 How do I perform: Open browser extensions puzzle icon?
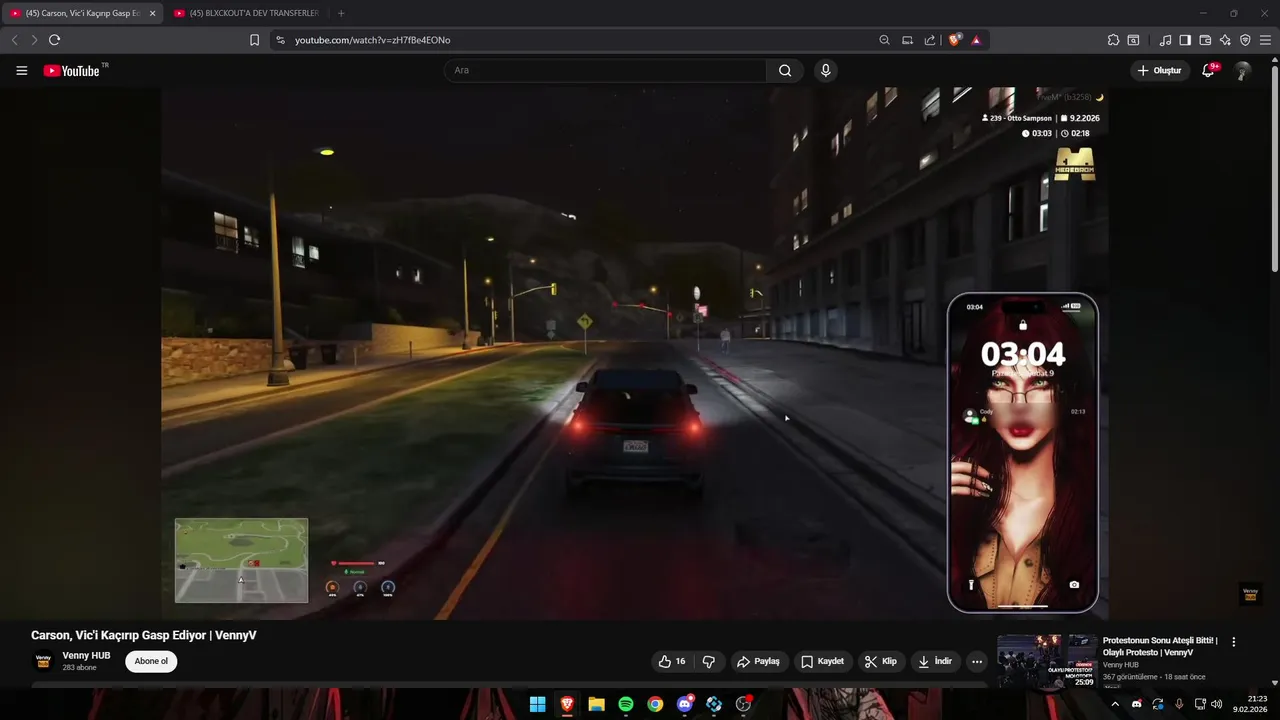click(1113, 40)
